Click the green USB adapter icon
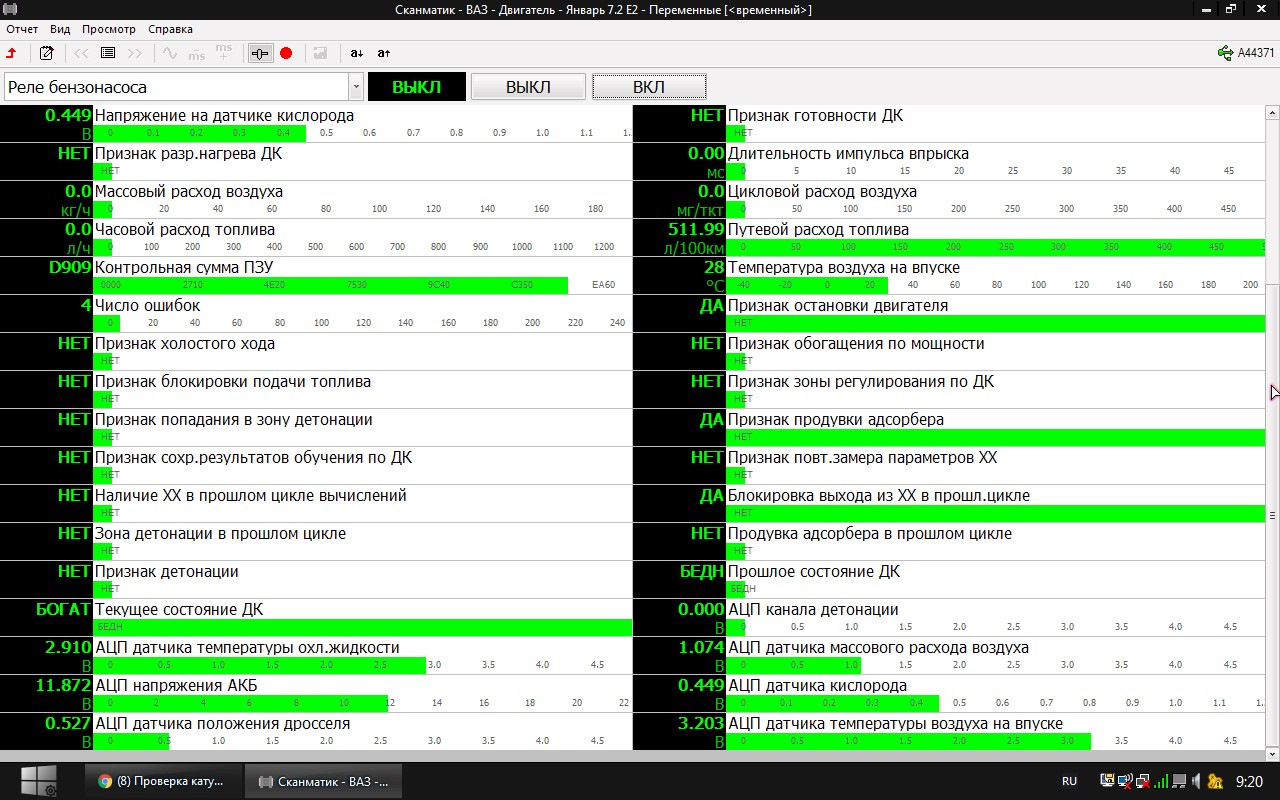Image resolution: width=1280 pixels, height=800 pixels. click(1225, 53)
